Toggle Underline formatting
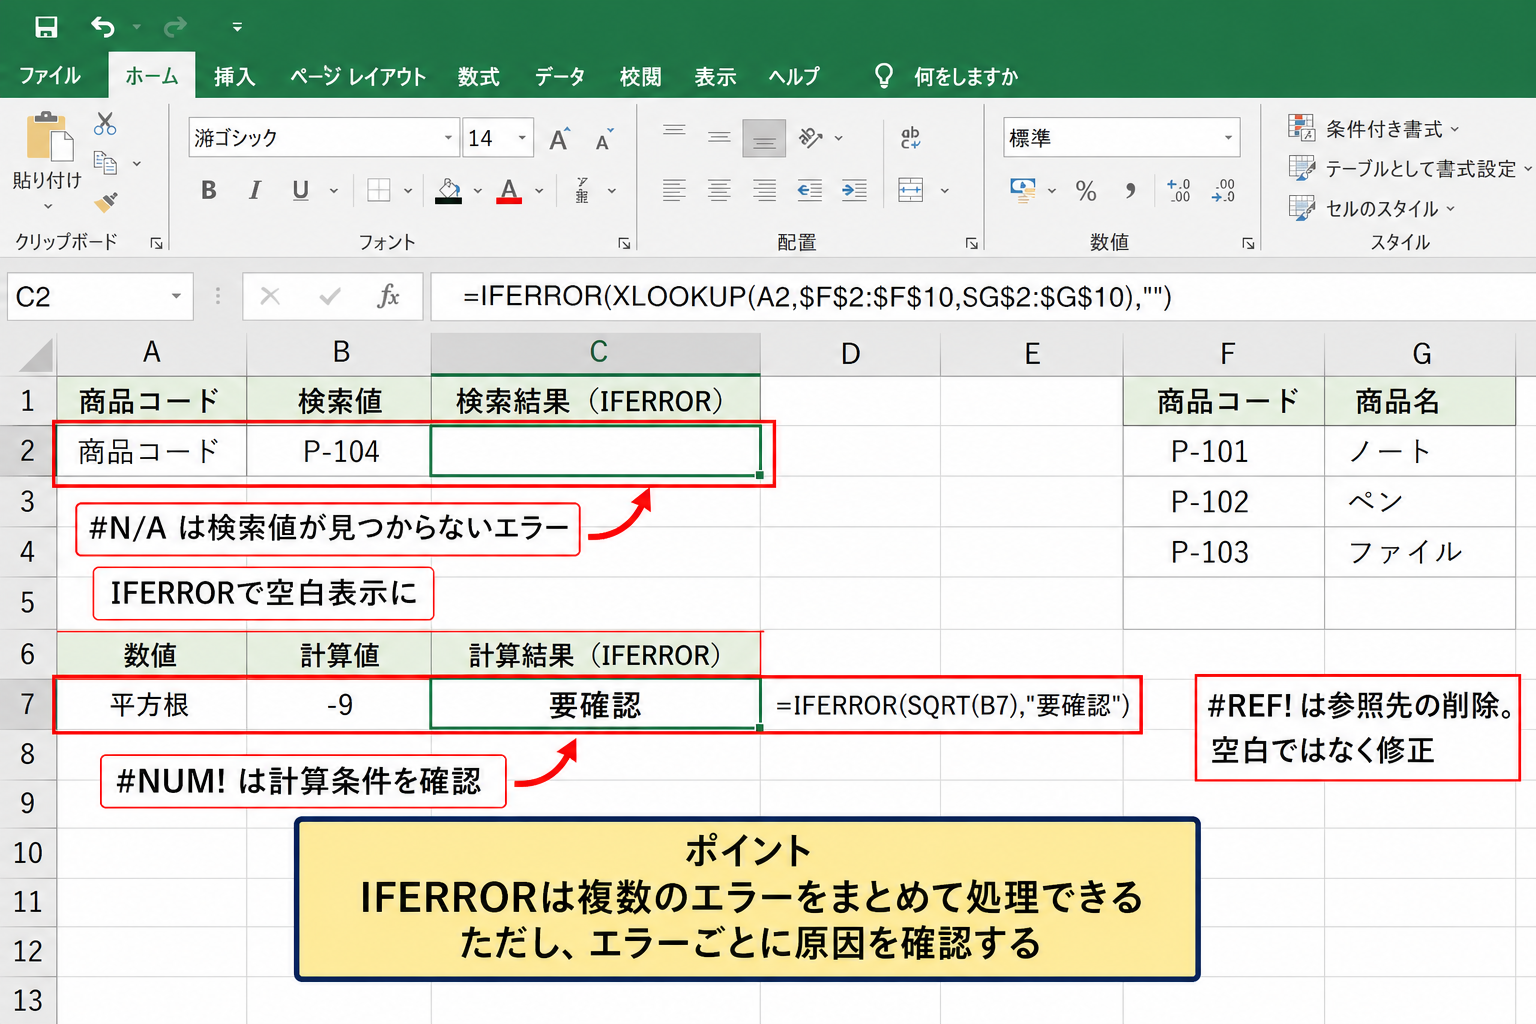This screenshot has width=1536, height=1024. click(x=300, y=190)
